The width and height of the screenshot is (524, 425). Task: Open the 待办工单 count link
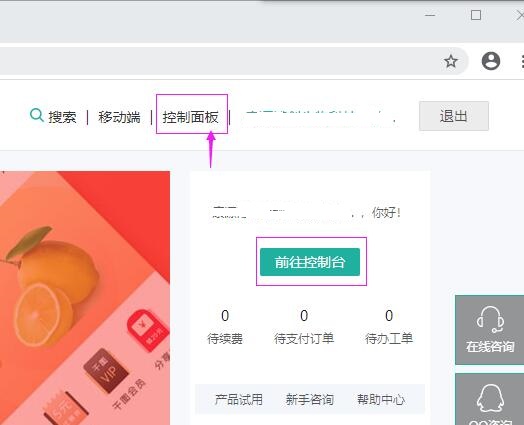pos(389,326)
